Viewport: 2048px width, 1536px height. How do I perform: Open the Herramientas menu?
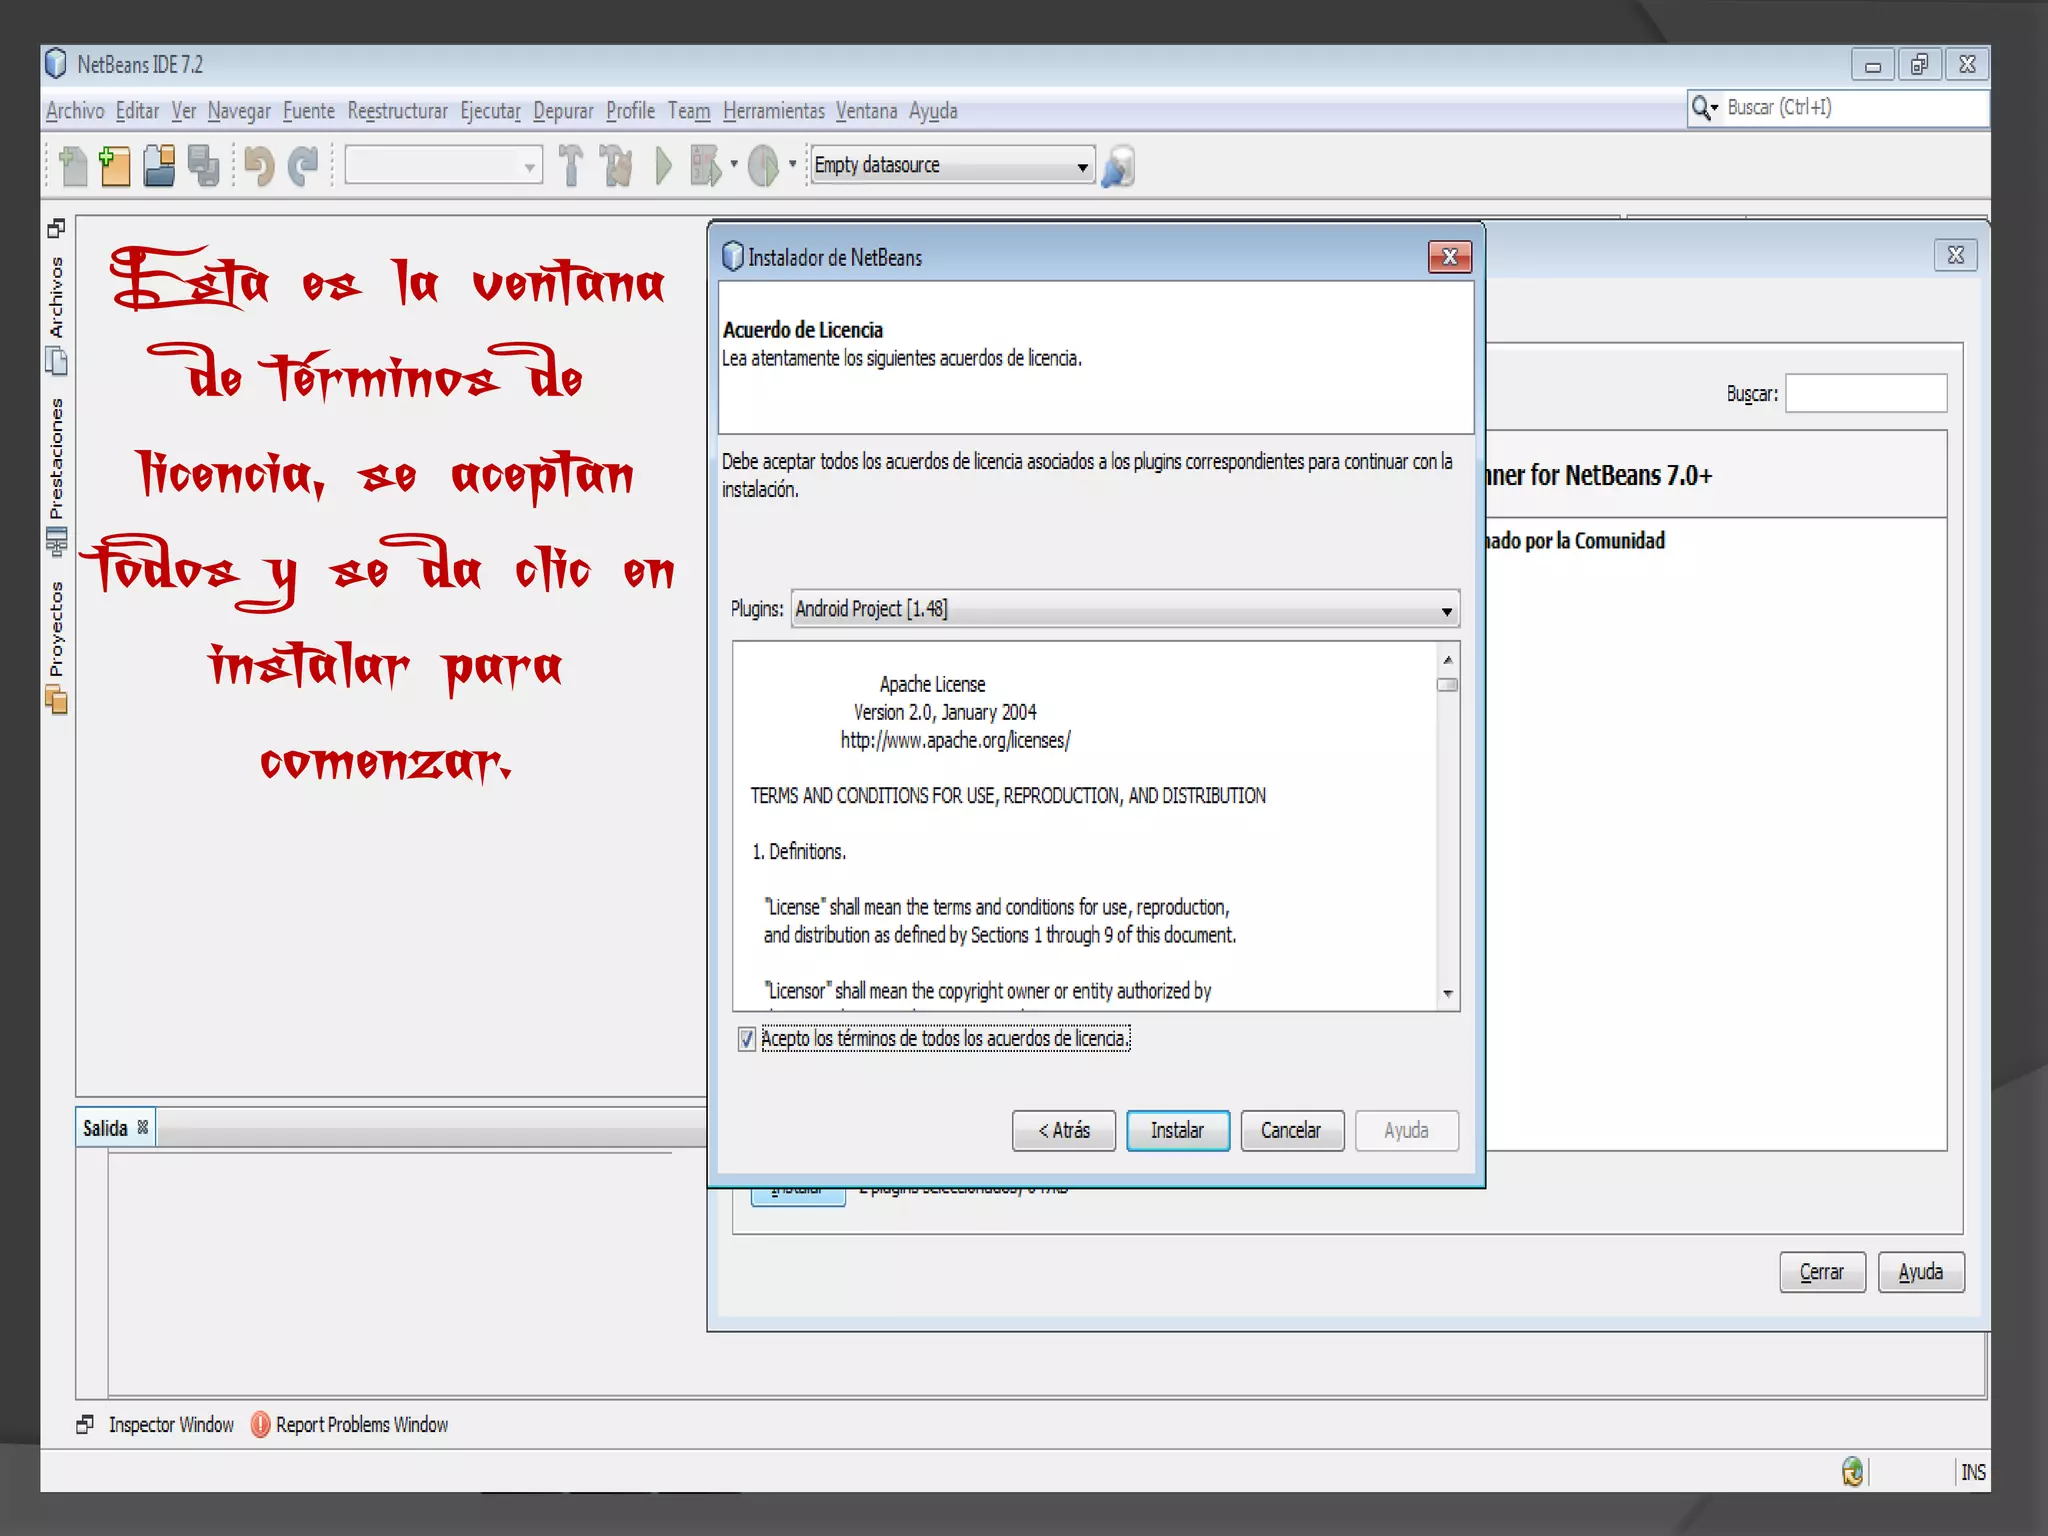tap(773, 111)
